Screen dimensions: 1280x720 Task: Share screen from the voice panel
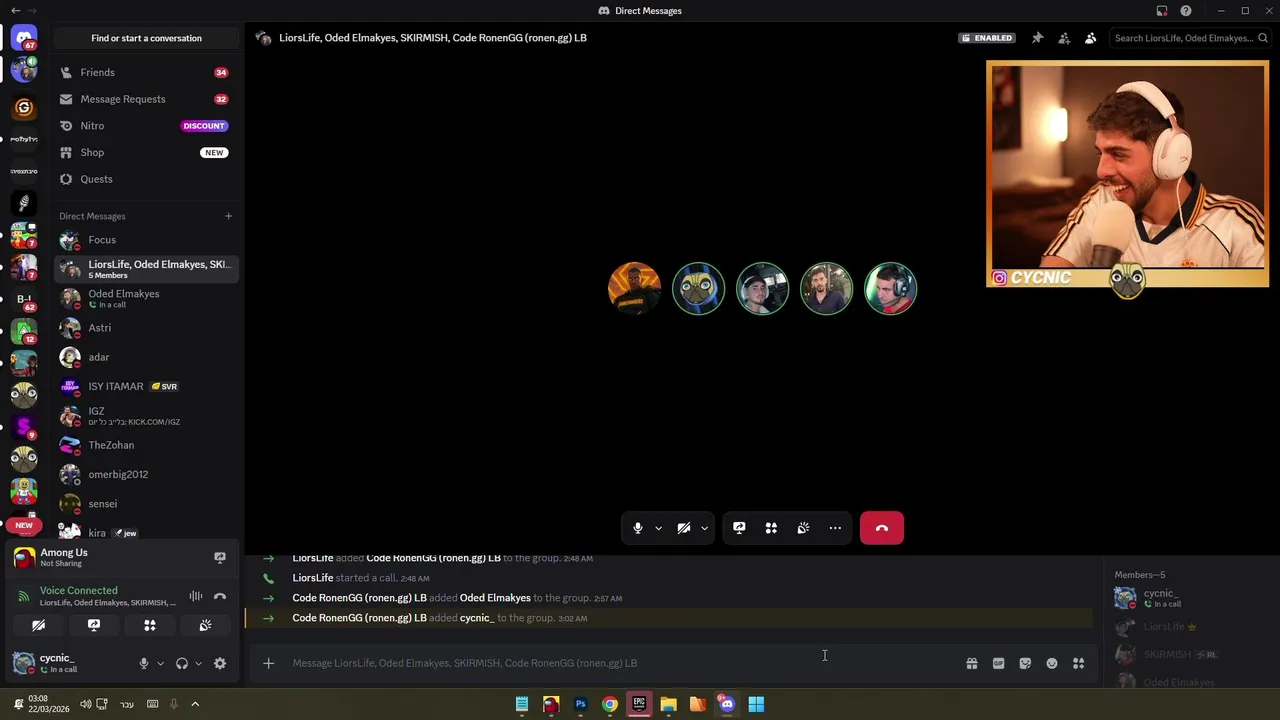coord(94,626)
